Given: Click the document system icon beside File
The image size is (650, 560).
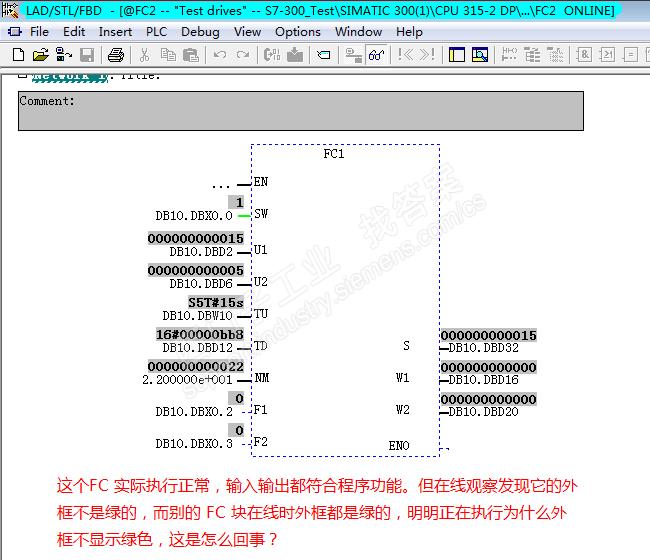Looking at the screenshot, I should (x=15, y=32).
